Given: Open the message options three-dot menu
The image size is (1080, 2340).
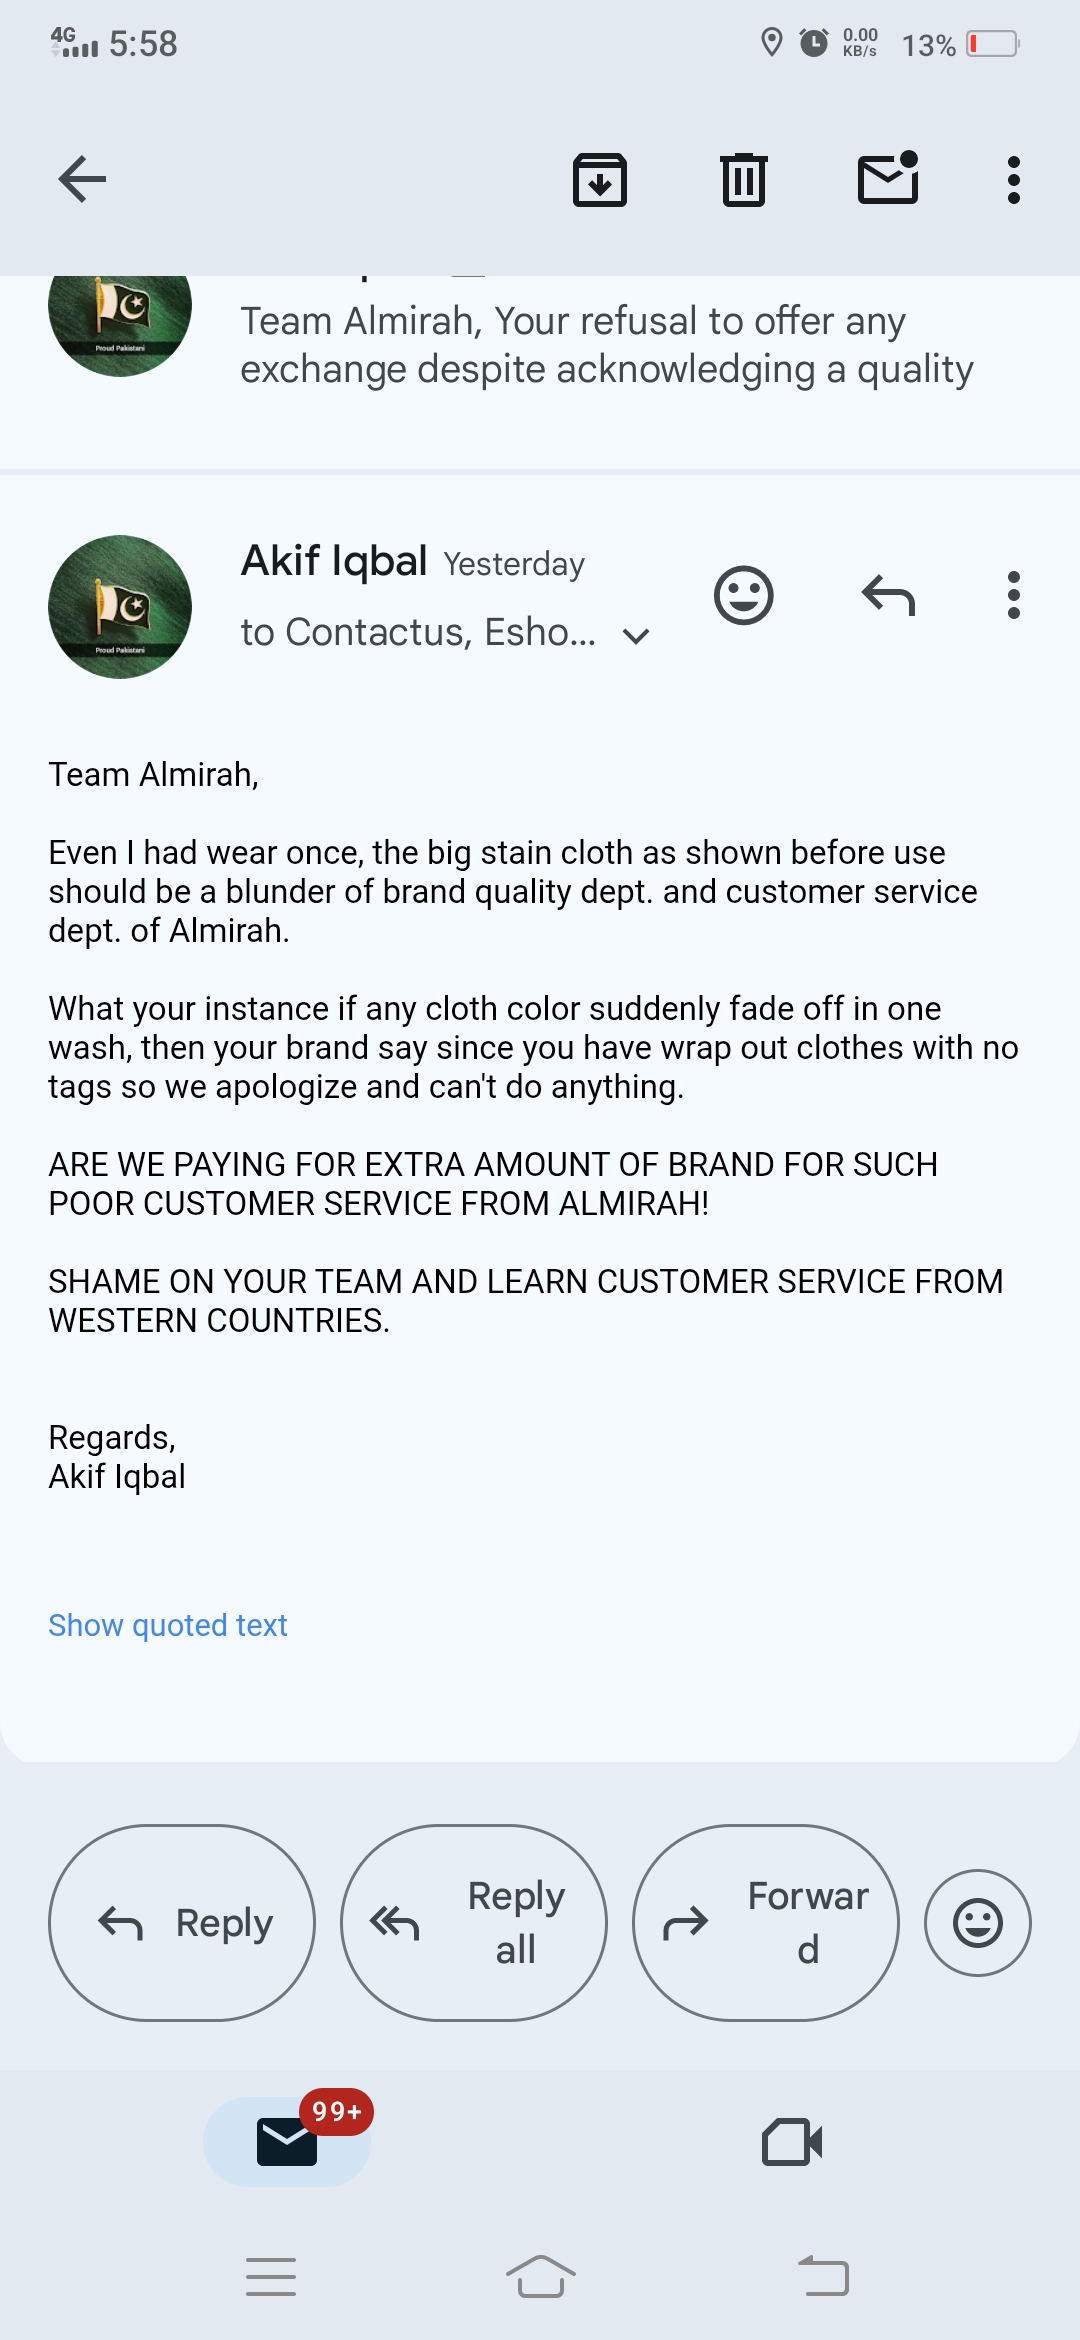Looking at the screenshot, I should [1014, 596].
